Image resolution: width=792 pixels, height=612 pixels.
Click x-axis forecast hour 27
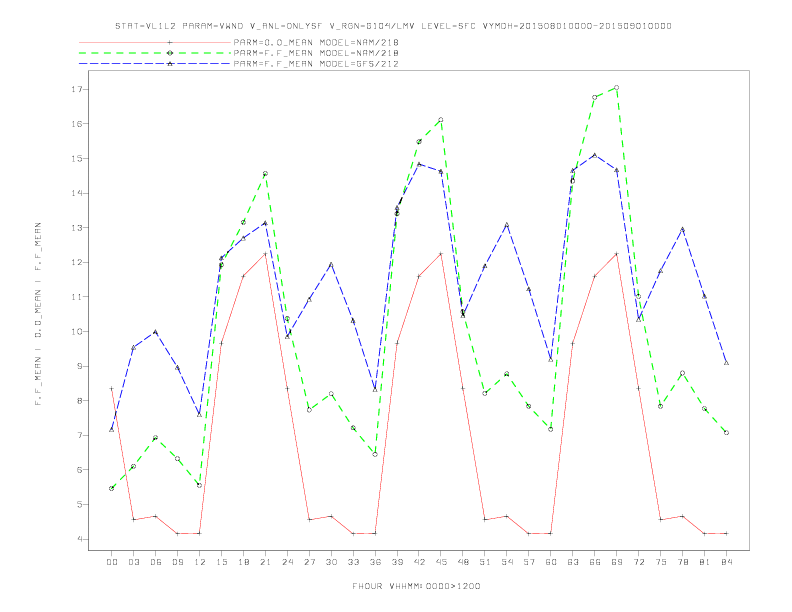pyautogui.click(x=309, y=562)
